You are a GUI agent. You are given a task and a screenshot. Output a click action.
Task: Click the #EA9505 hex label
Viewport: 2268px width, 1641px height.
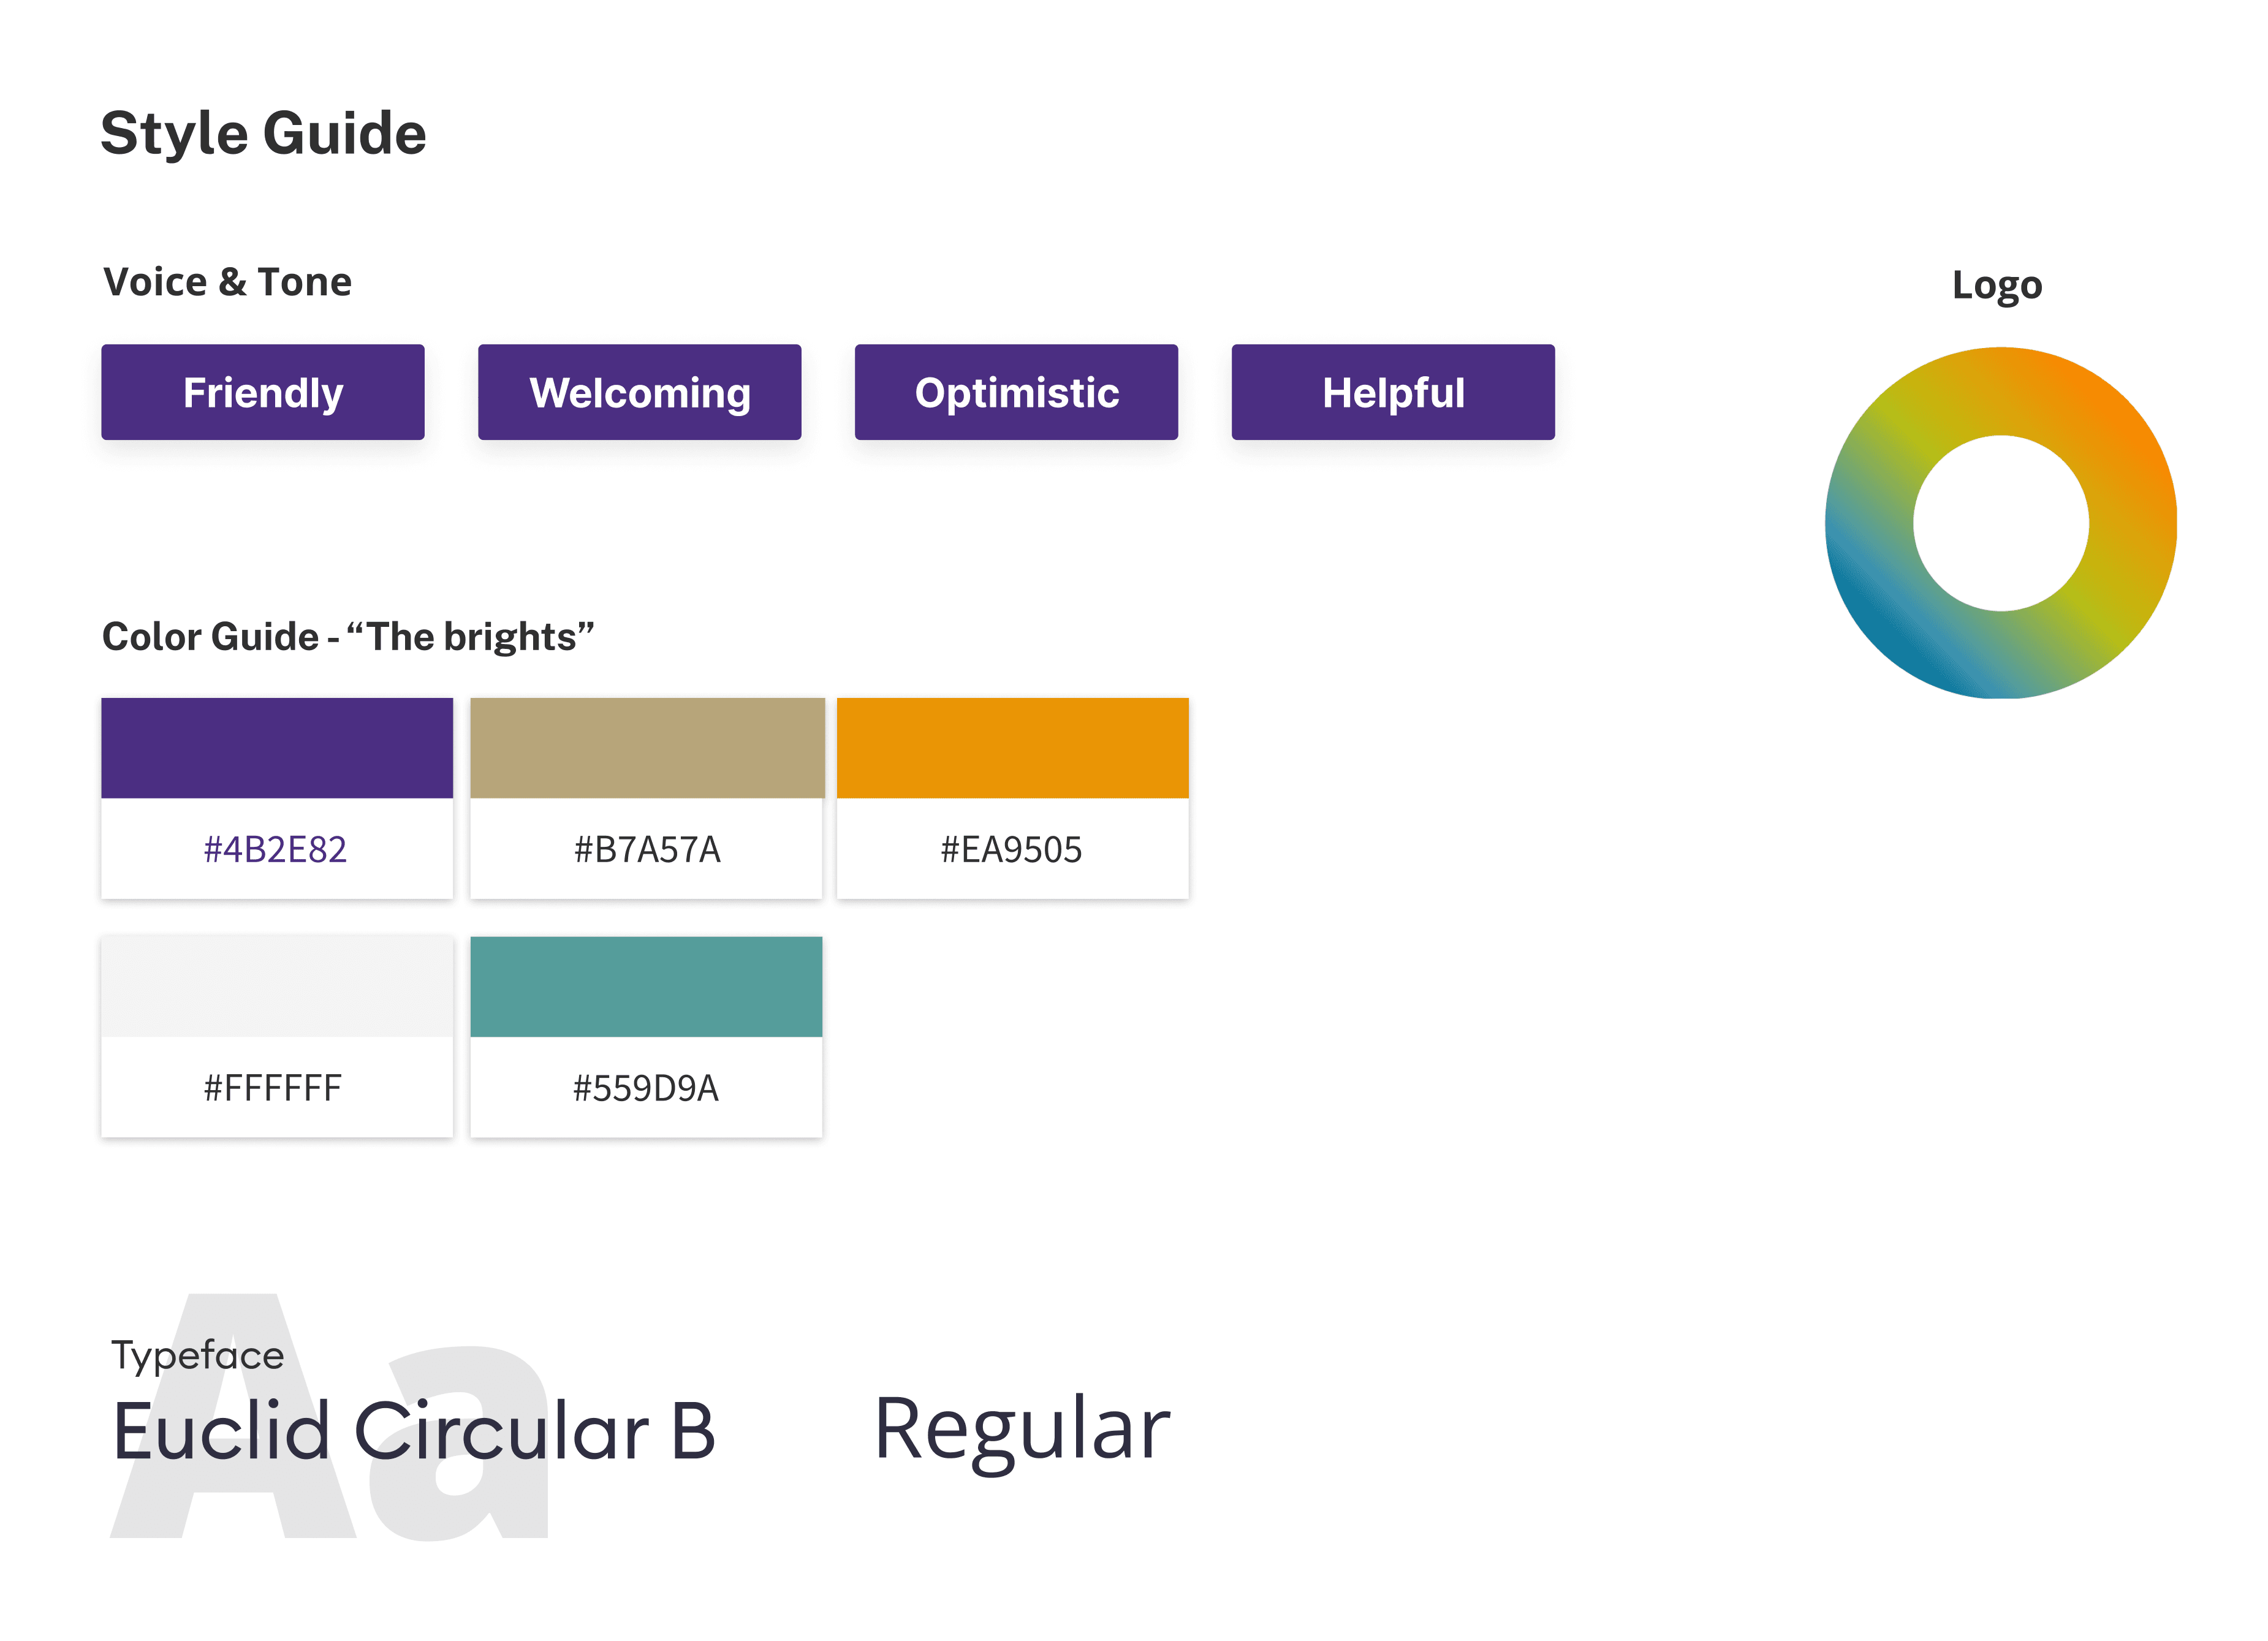pos(1011,850)
